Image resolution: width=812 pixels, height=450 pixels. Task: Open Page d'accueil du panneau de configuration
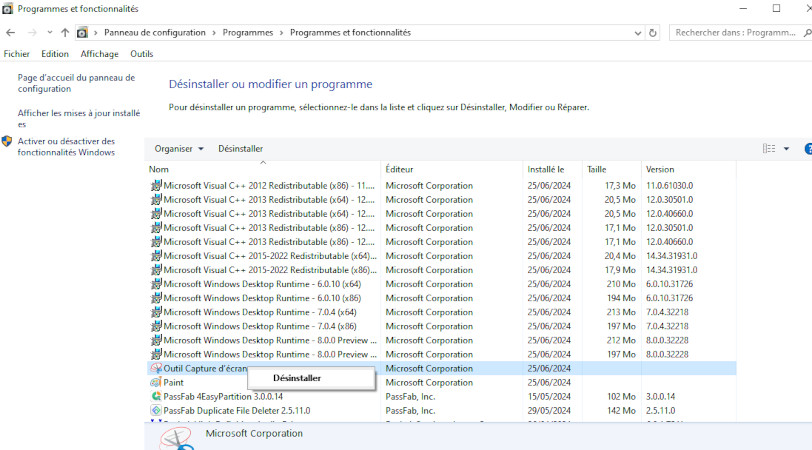[x=76, y=83]
